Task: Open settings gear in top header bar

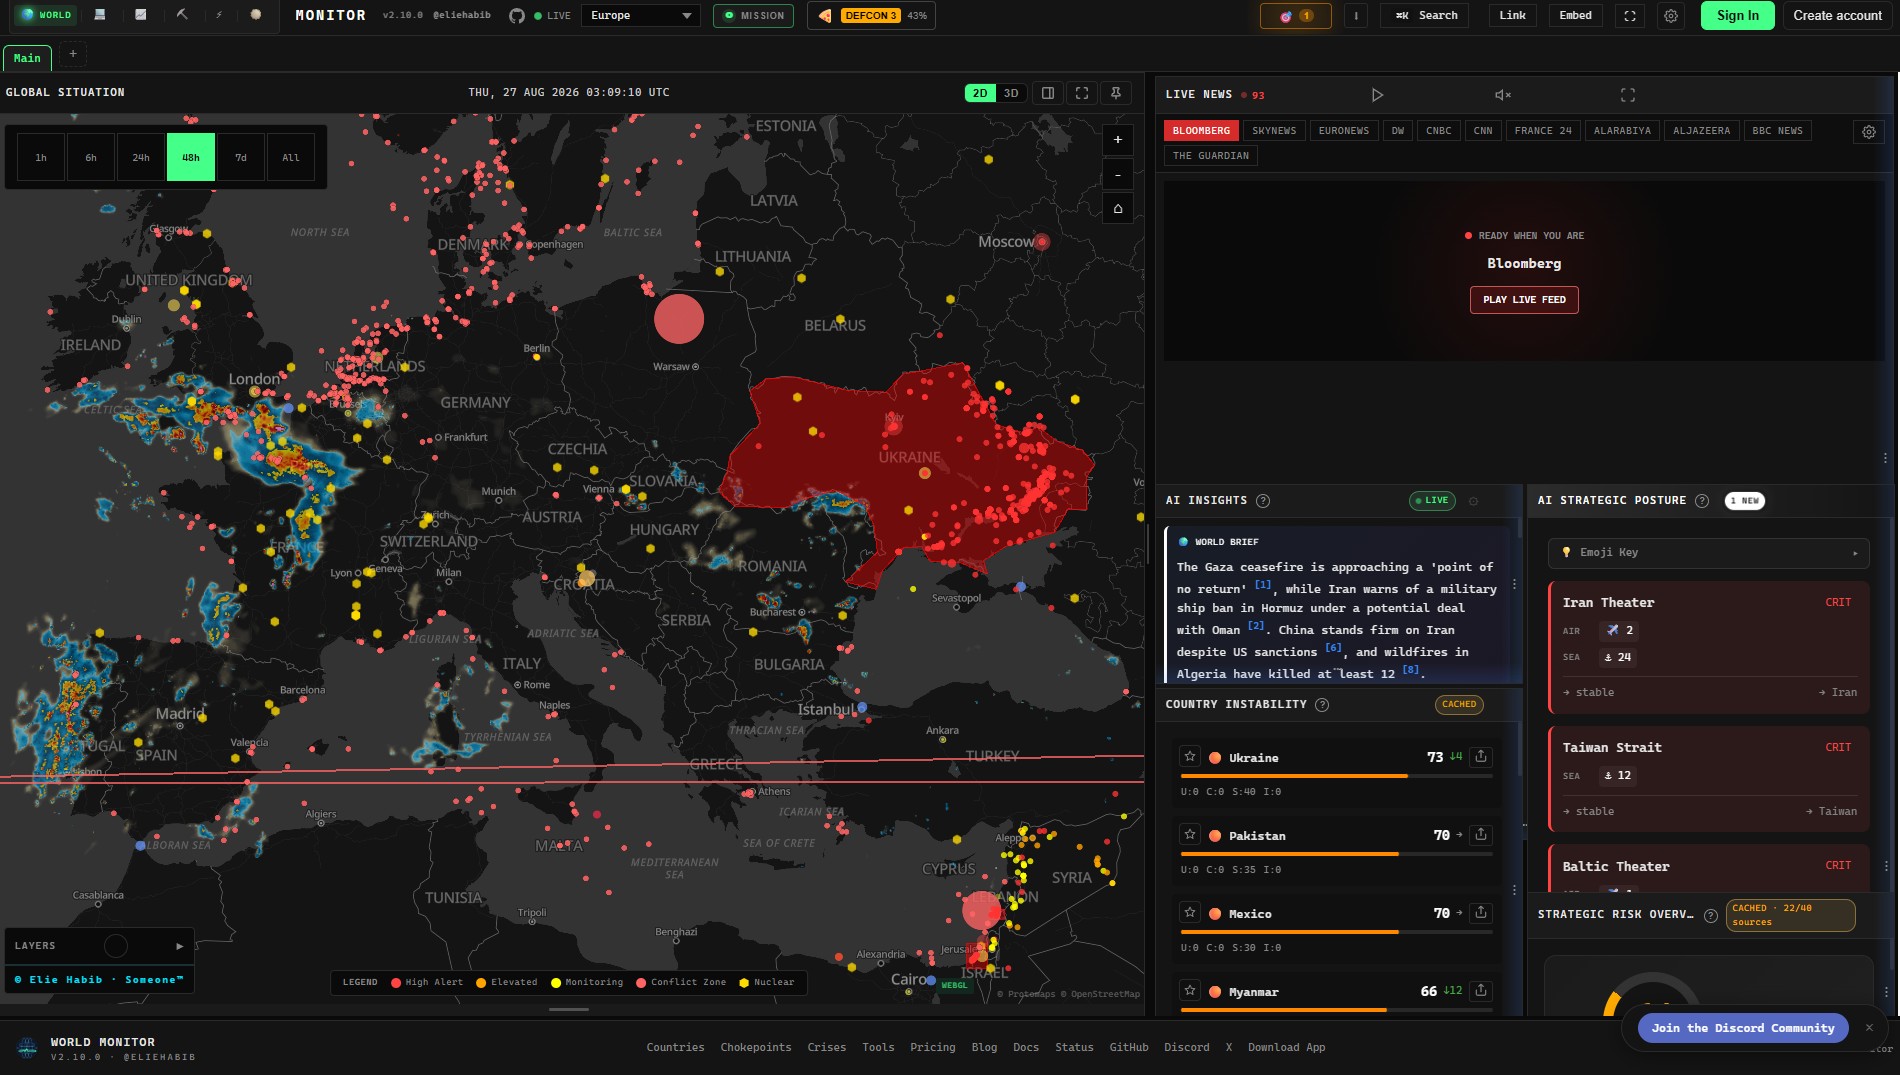Action: click(x=1671, y=16)
